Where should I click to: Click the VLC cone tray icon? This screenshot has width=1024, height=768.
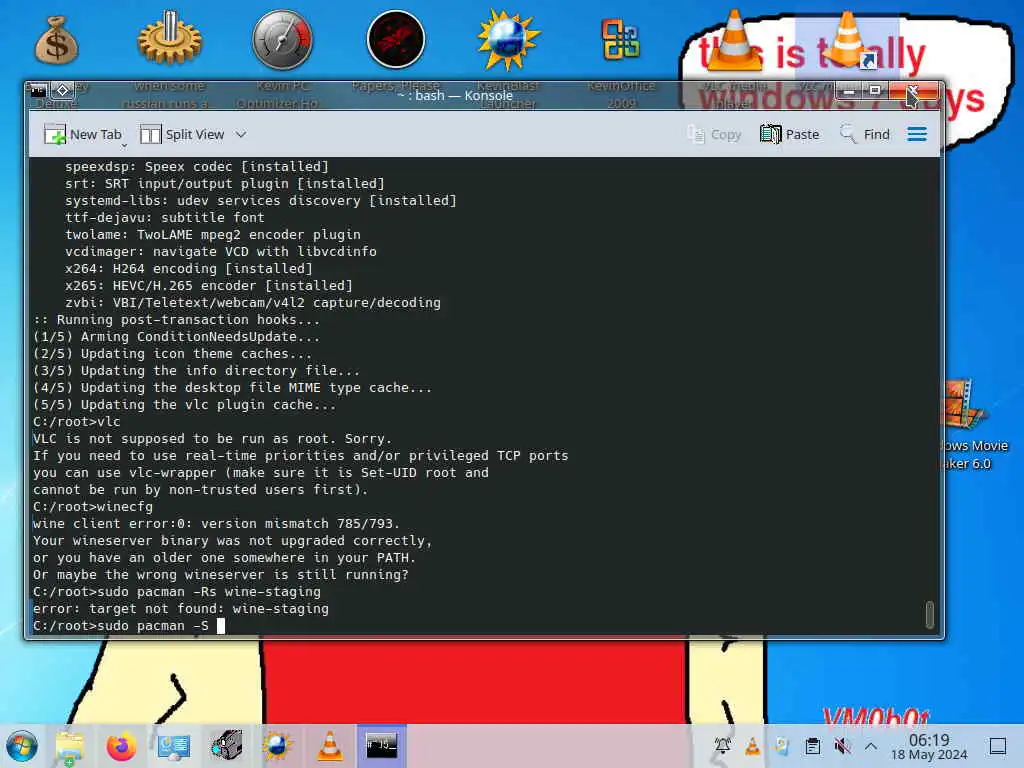coord(752,746)
